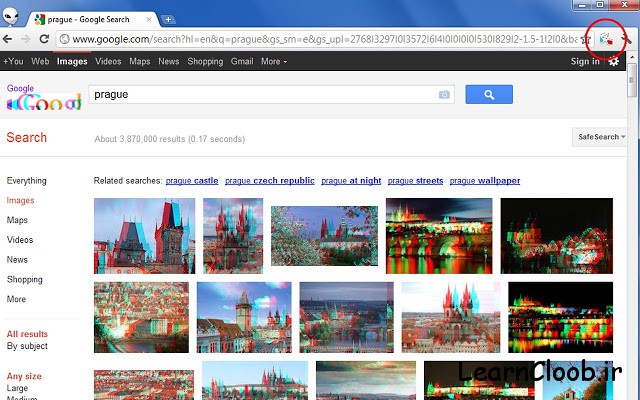Open second-row rooftops aerial thumbnail

point(141,318)
